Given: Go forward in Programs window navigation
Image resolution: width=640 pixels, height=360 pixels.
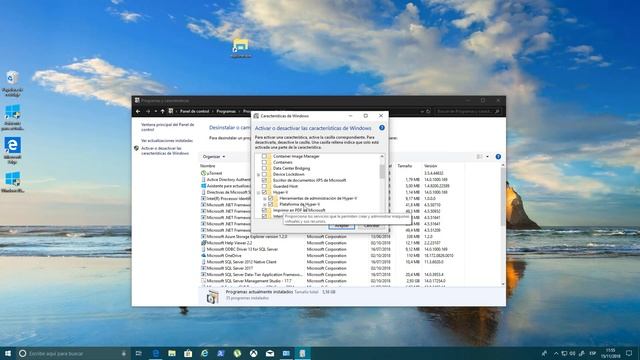Looking at the screenshot, I should pos(148,111).
